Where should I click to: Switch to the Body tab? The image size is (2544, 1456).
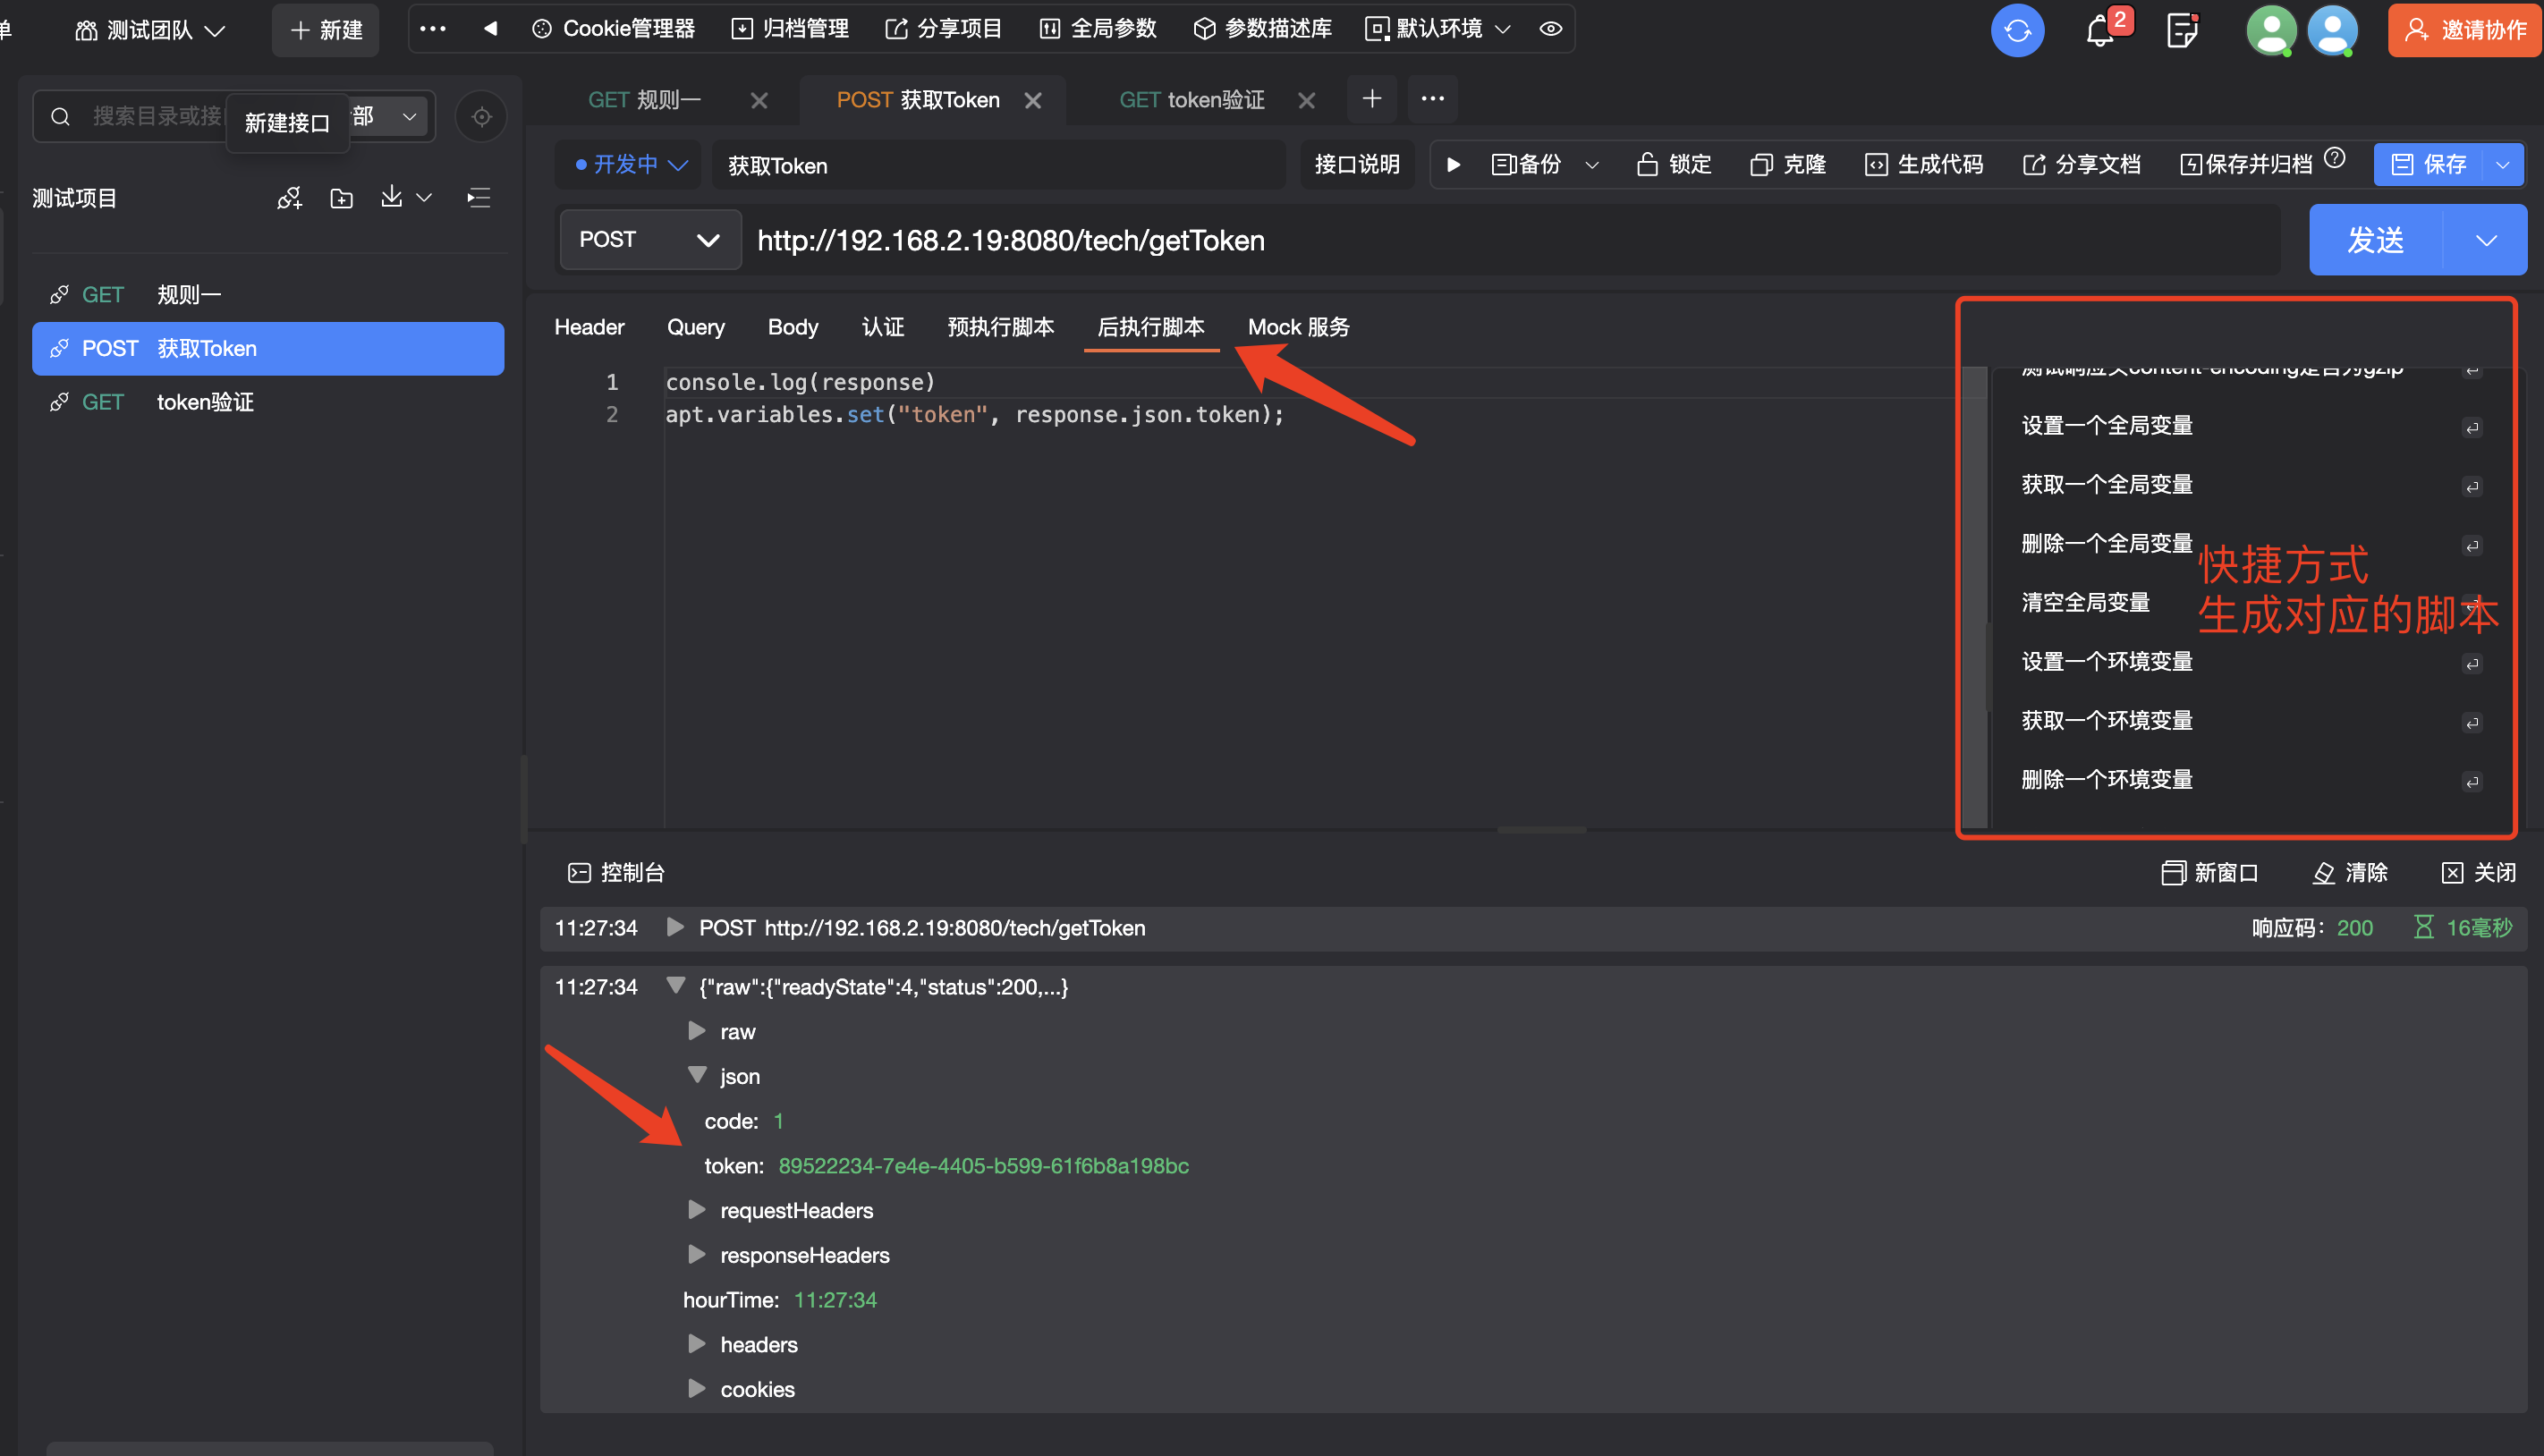(x=792, y=327)
